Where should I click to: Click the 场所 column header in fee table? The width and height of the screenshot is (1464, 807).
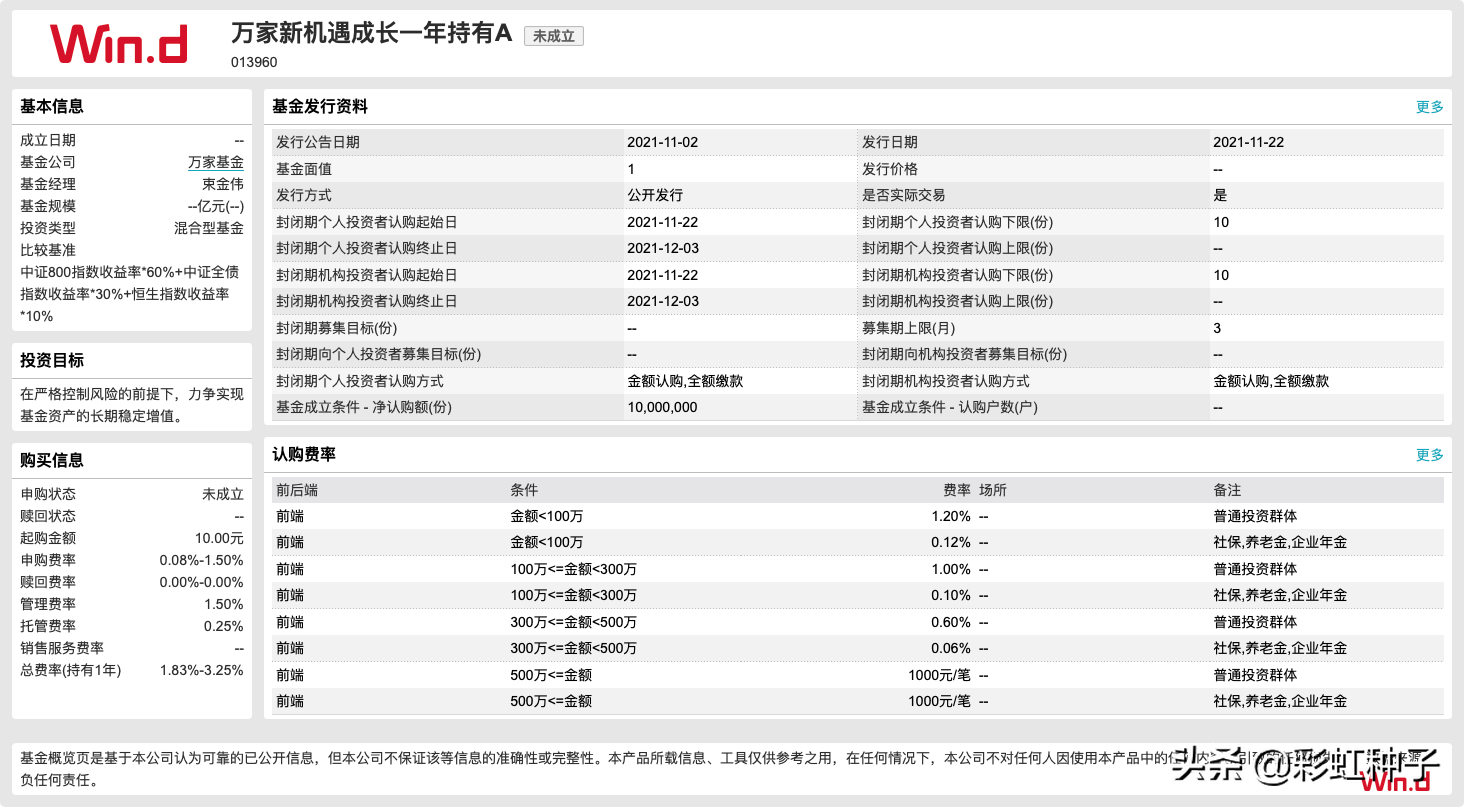(x=993, y=490)
